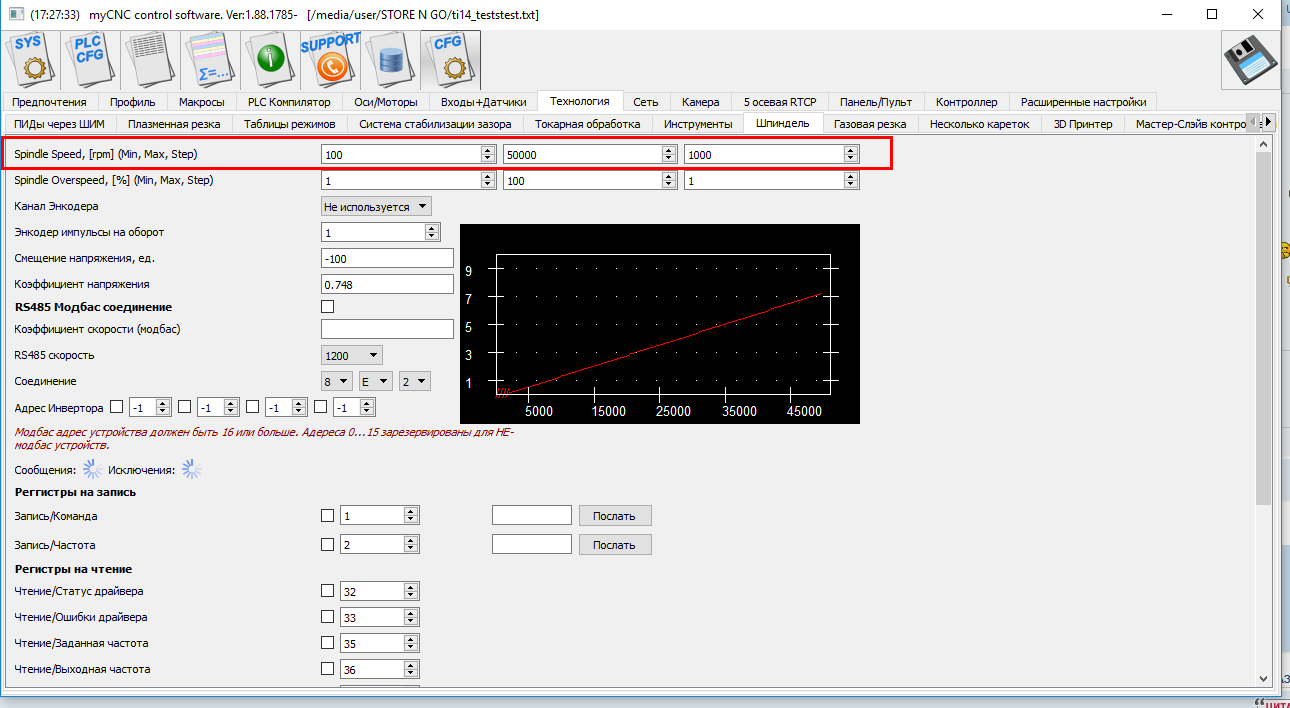Open the PLC CFG toolbar icon
This screenshot has height=708, width=1290.
92,60
